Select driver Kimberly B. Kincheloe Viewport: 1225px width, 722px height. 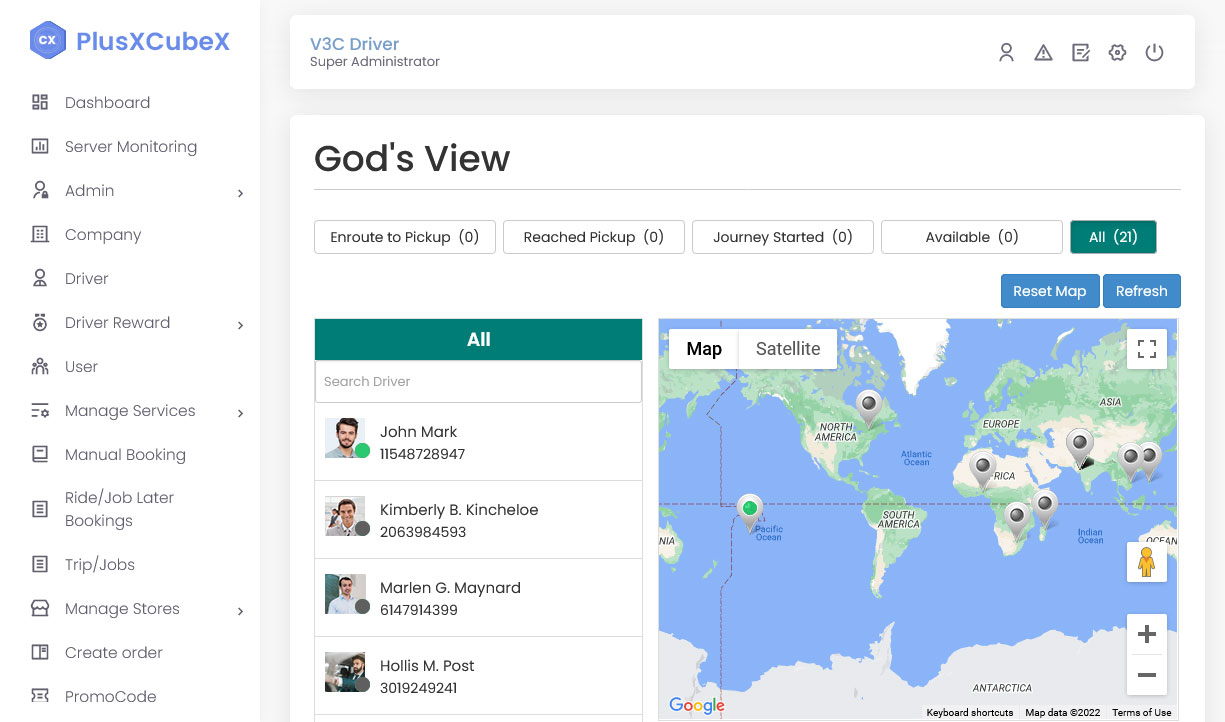[x=478, y=520]
